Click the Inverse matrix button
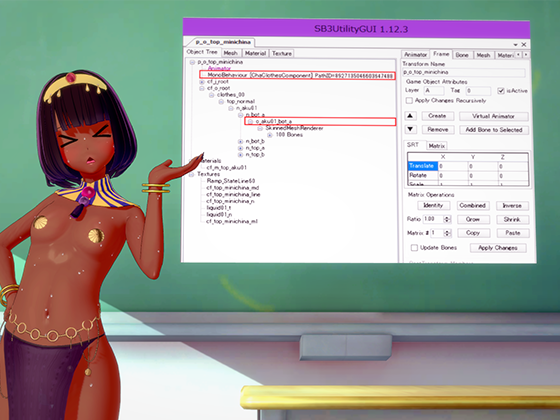This screenshot has width=560, height=420. (512, 206)
